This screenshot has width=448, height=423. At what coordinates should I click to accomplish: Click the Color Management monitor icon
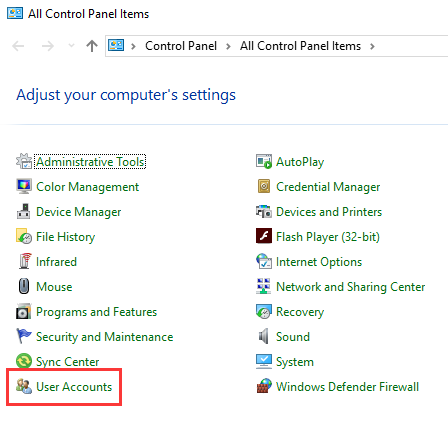(x=24, y=186)
